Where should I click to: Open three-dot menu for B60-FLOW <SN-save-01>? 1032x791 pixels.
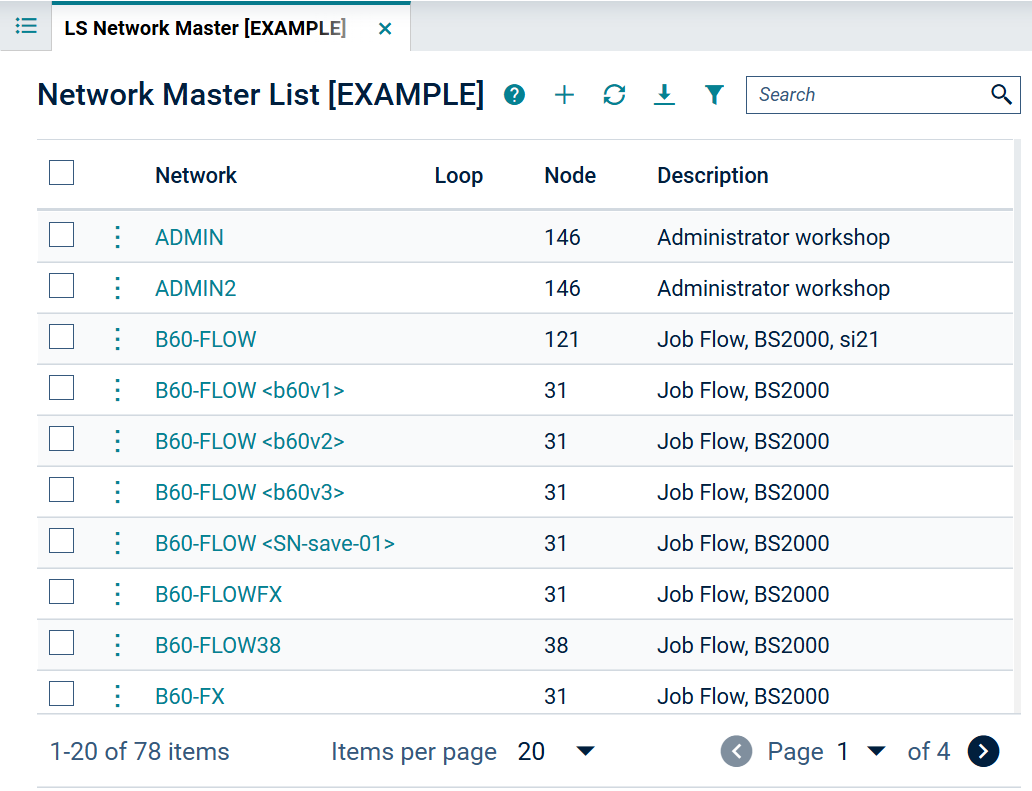(x=117, y=543)
